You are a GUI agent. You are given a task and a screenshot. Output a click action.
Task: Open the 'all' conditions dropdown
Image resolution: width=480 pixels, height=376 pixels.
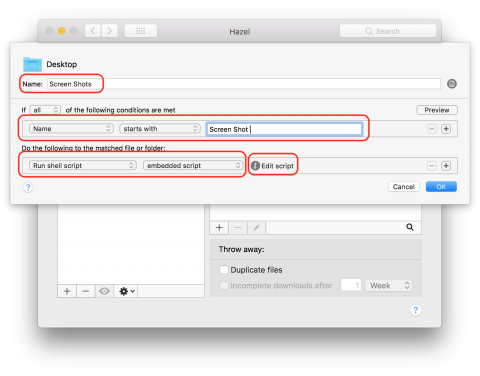pyautogui.click(x=45, y=110)
